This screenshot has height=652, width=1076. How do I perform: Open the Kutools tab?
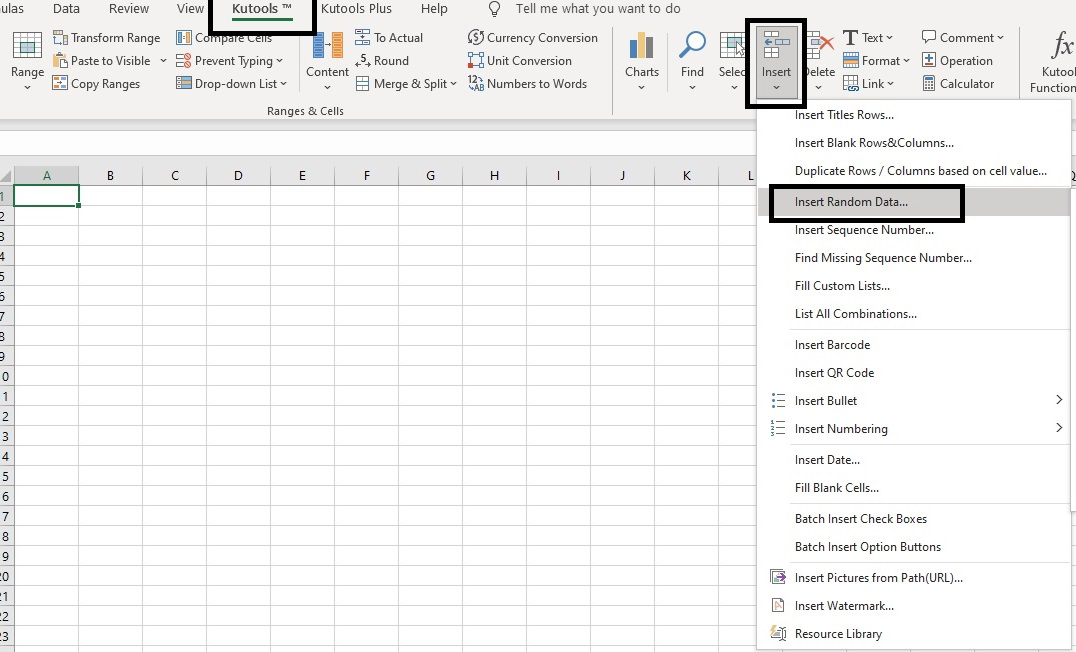tap(261, 9)
